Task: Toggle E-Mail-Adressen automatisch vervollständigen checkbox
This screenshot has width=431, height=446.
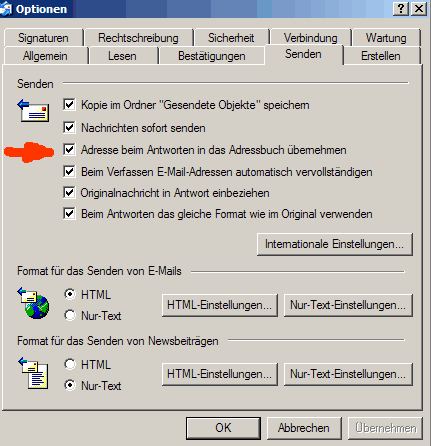Action: (x=69, y=172)
